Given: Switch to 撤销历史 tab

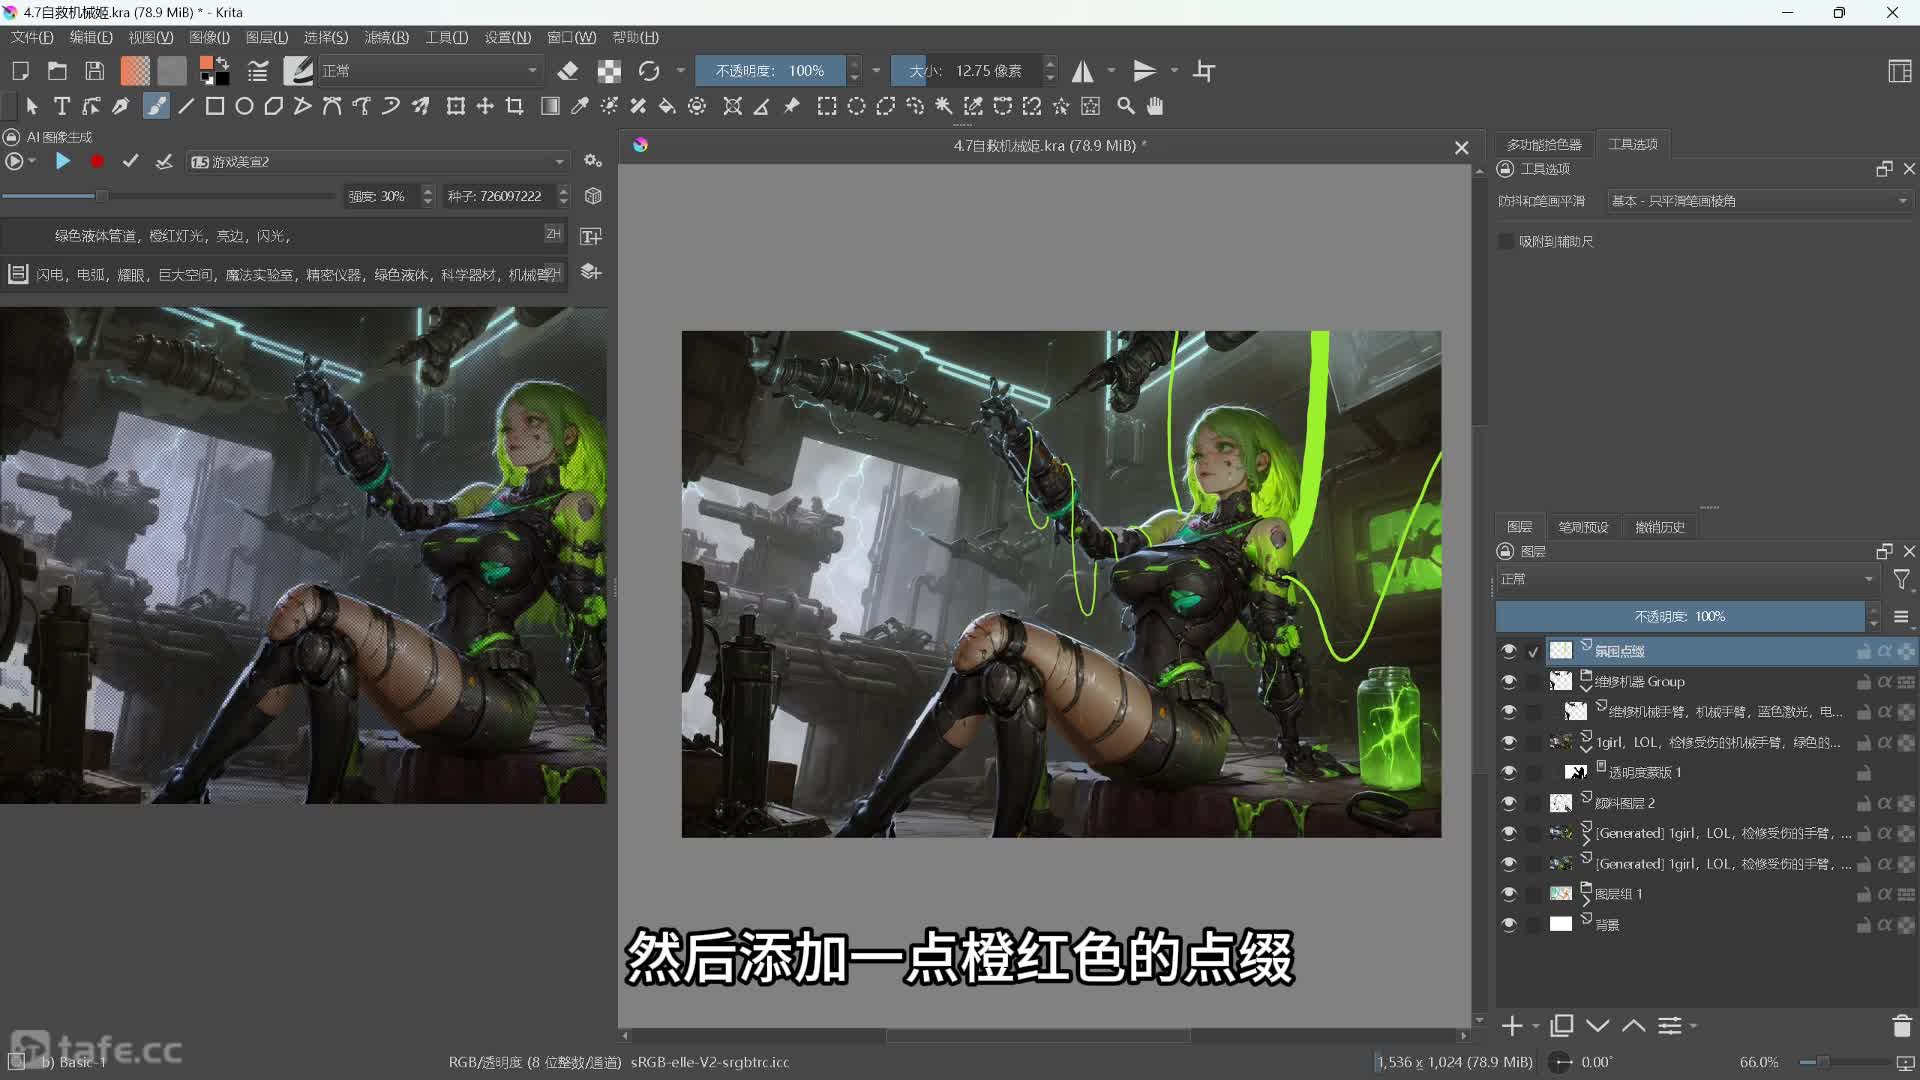Looking at the screenshot, I should coord(1660,527).
